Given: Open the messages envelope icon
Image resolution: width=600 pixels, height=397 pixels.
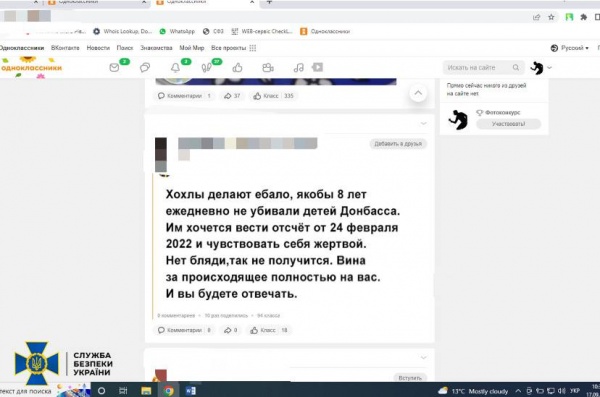Looking at the screenshot, I should coord(114,68).
